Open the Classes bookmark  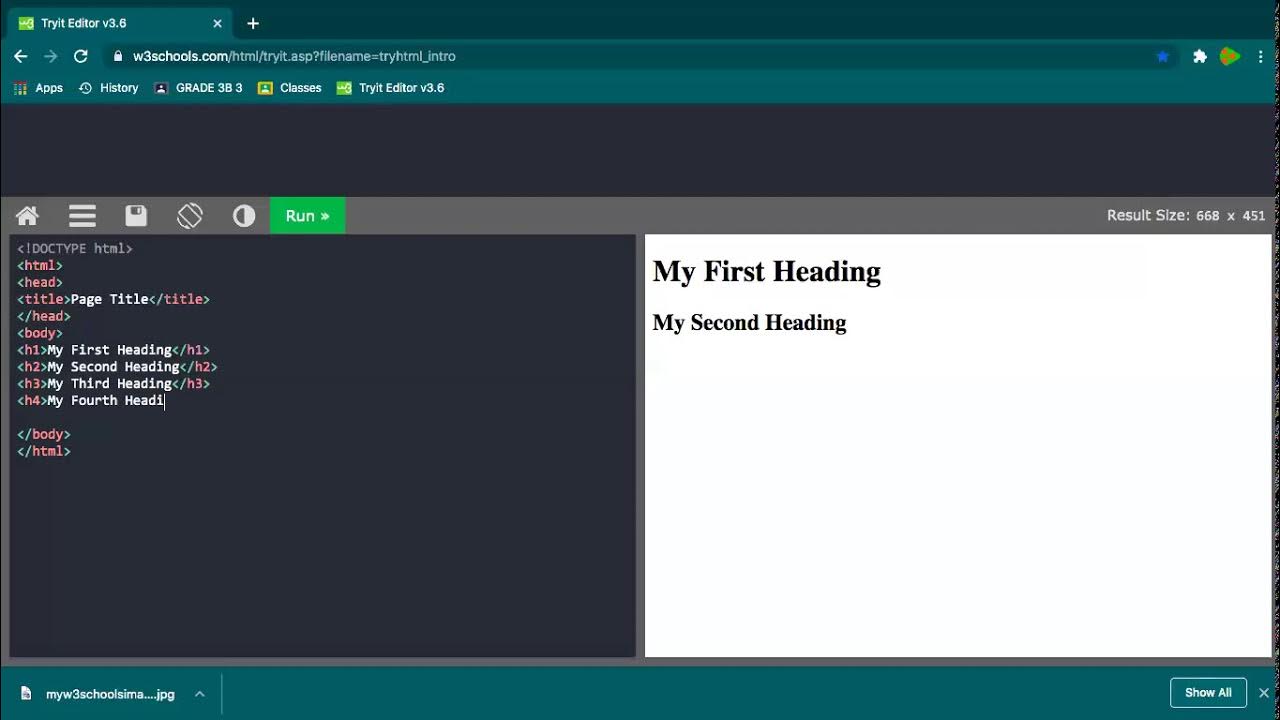click(290, 88)
